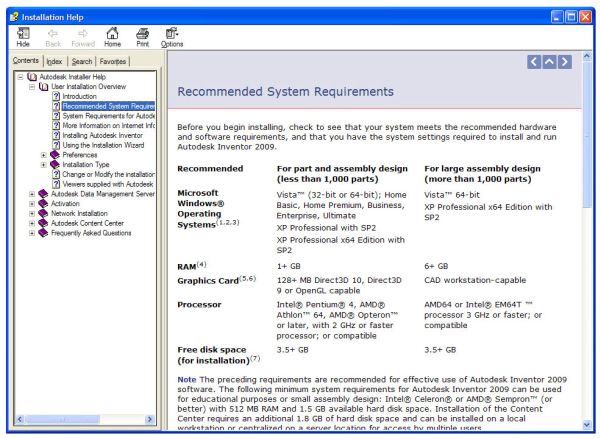
Task: Click the Introduction topic page icon
Action: (56, 96)
